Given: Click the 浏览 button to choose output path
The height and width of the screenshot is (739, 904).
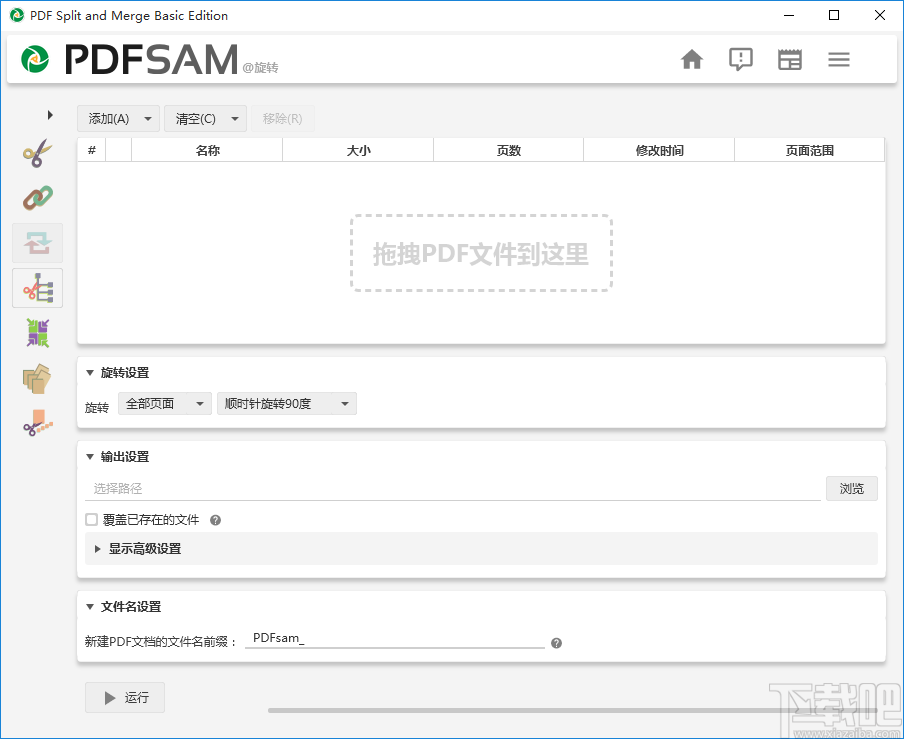Looking at the screenshot, I should click(x=851, y=488).
